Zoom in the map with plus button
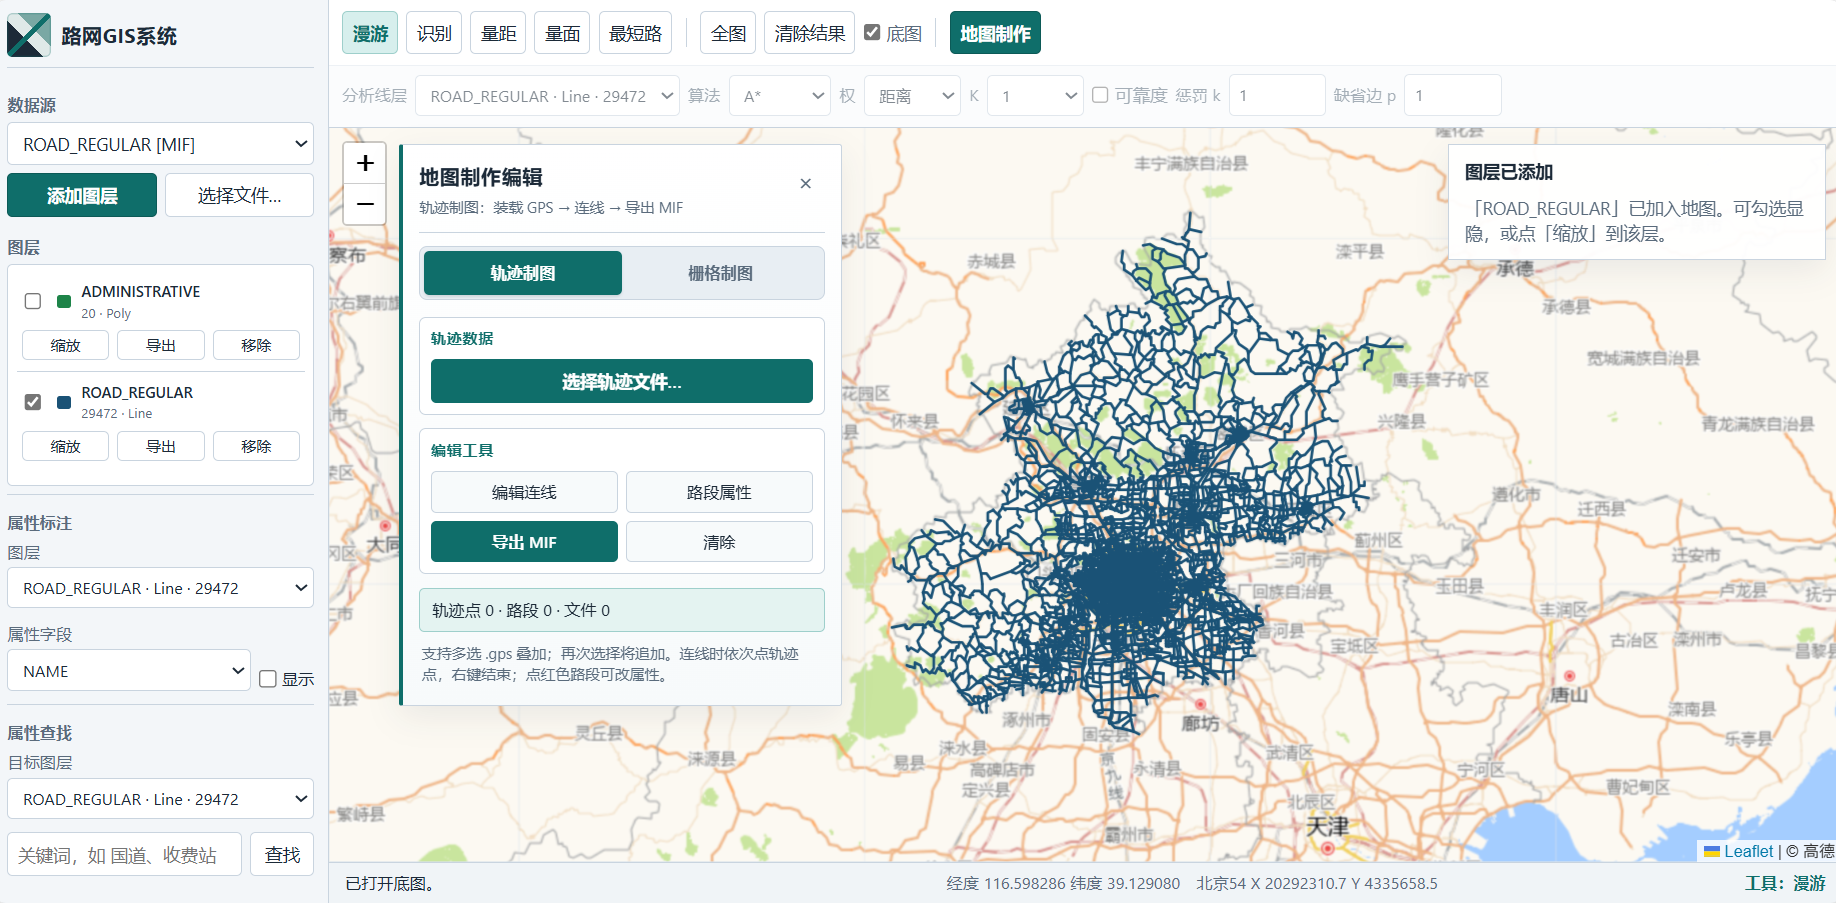This screenshot has width=1836, height=903. coord(365,163)
